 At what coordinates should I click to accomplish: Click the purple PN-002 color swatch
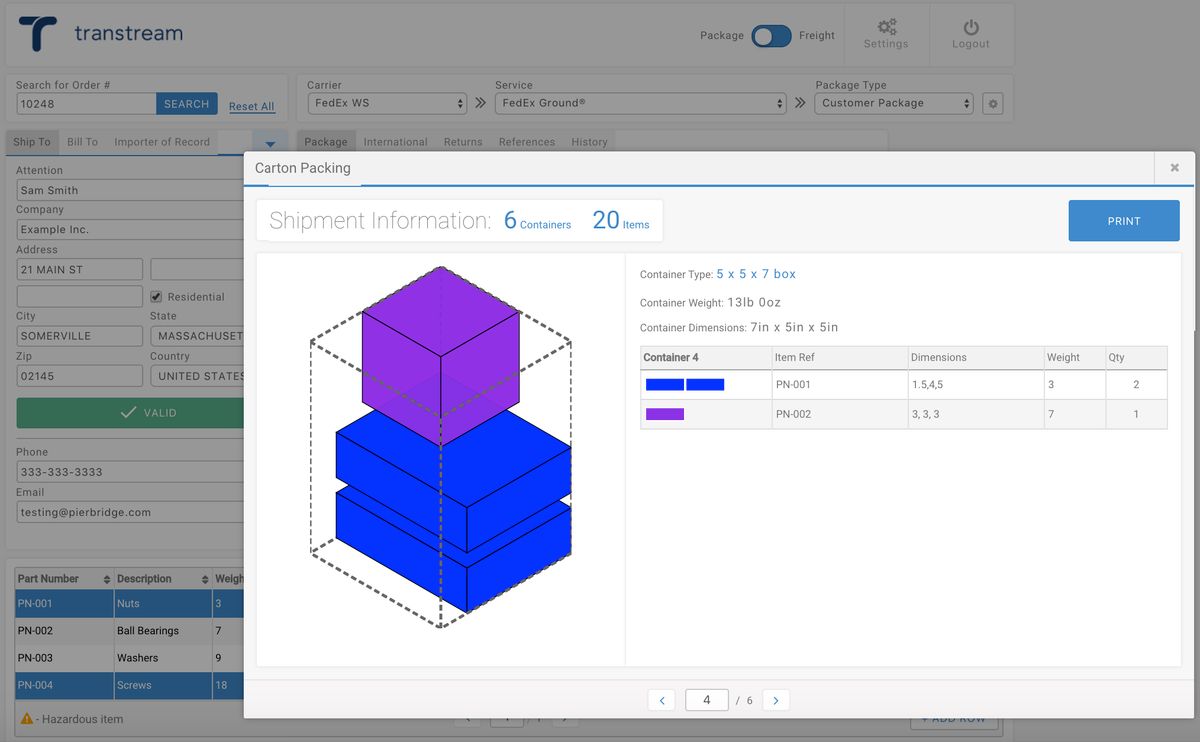pyautogui.click(x=665, y=414)
